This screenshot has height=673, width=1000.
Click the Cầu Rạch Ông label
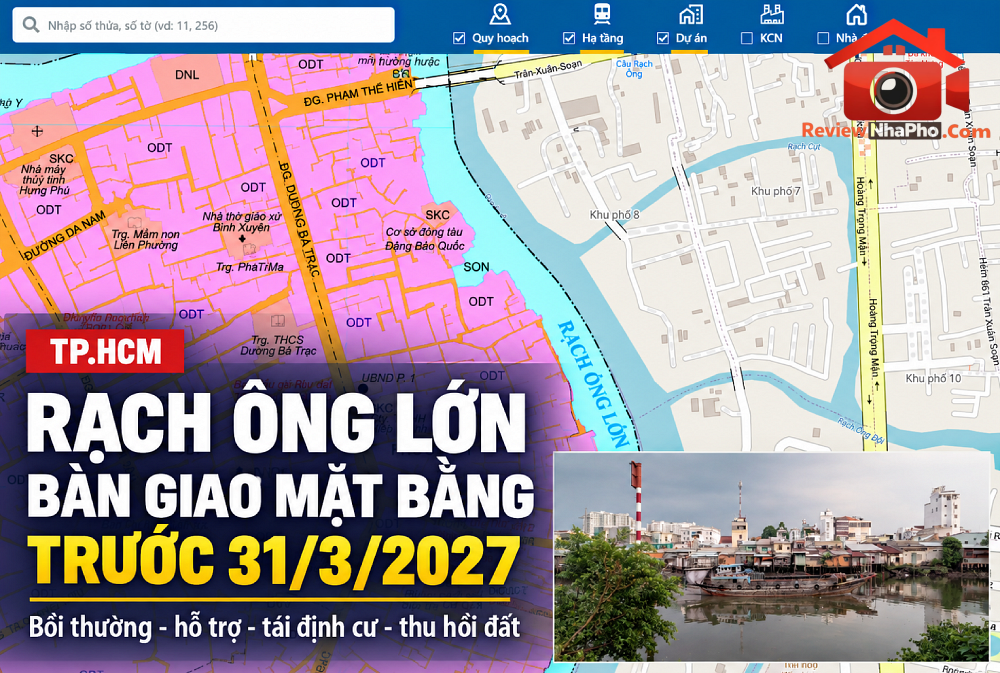(x=634, y=68)
